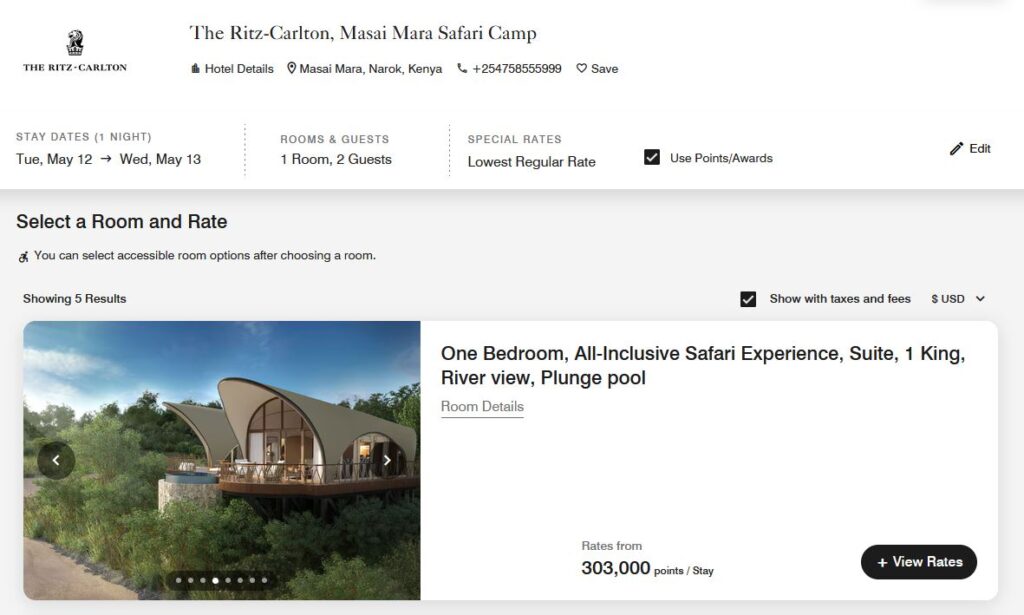The width and height of the screenshot is (1024, 615).
Task: Click the Masai Mara location pin
Action: tap(292, 69)
